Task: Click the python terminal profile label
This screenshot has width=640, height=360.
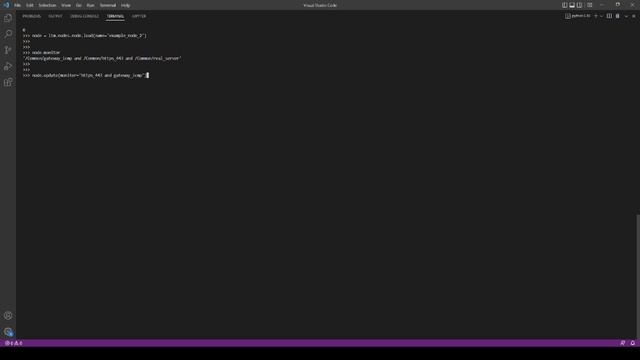Action: pyautogui.click(x=578, y=16)
